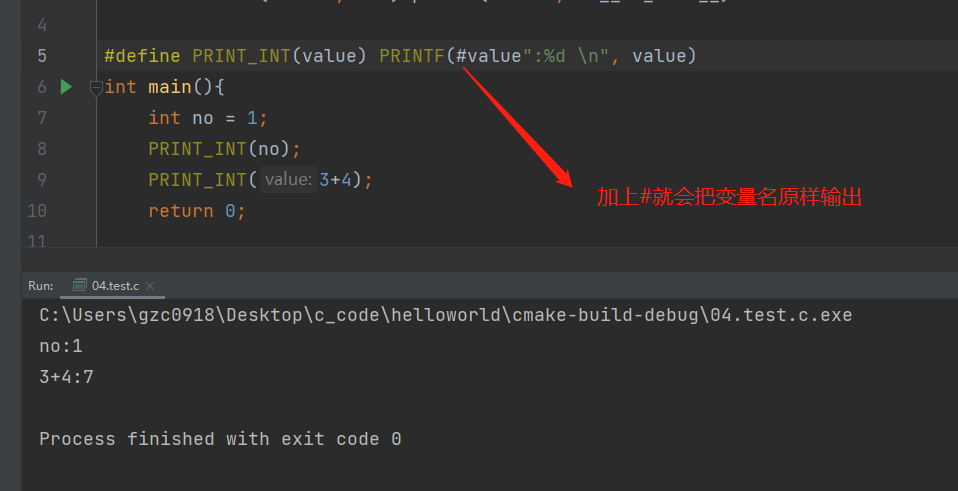Click line number 5 in gutter
Viewport: 958px width, 491px height.
click(42, 56)
